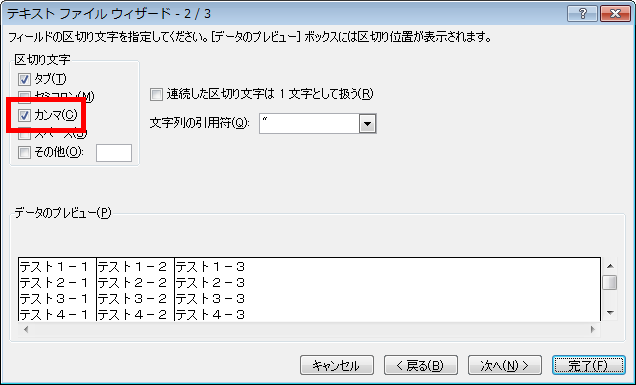The height and width of the screenshot is (385, 636).
Task: Click the キャンセル button
Action: coord(337,366)
